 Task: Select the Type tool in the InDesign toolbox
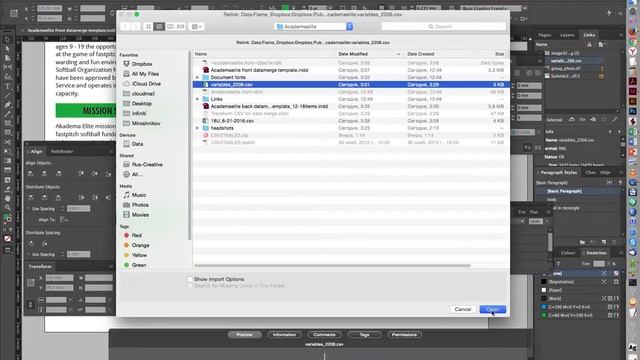(x=7, y=87)
